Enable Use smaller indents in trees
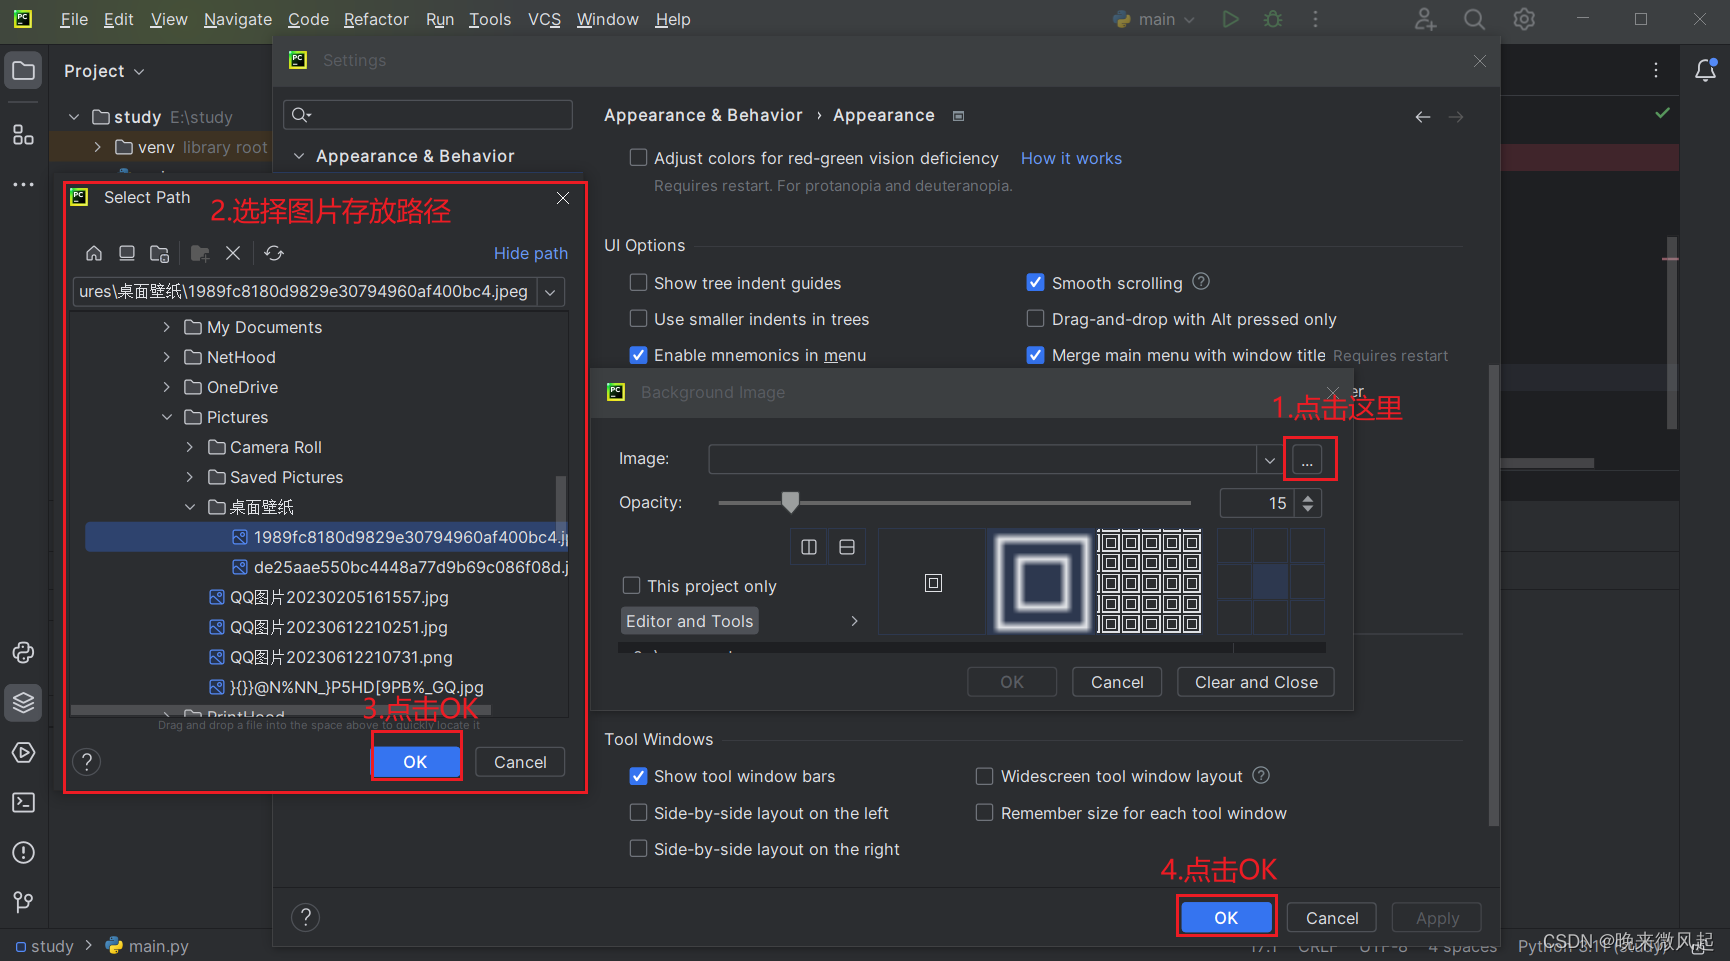1730x961 pixels. click(638, 318)
